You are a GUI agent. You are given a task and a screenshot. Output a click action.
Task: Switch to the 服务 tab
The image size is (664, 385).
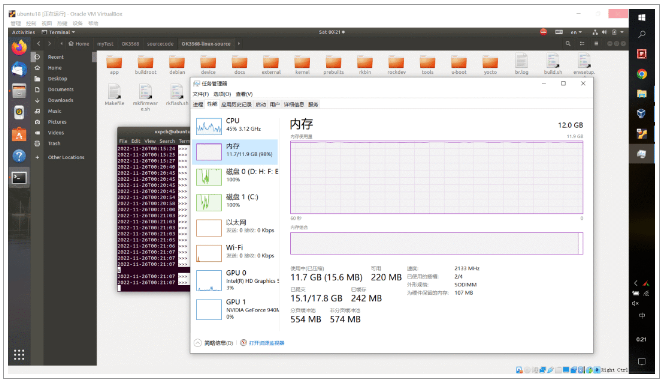313,105
